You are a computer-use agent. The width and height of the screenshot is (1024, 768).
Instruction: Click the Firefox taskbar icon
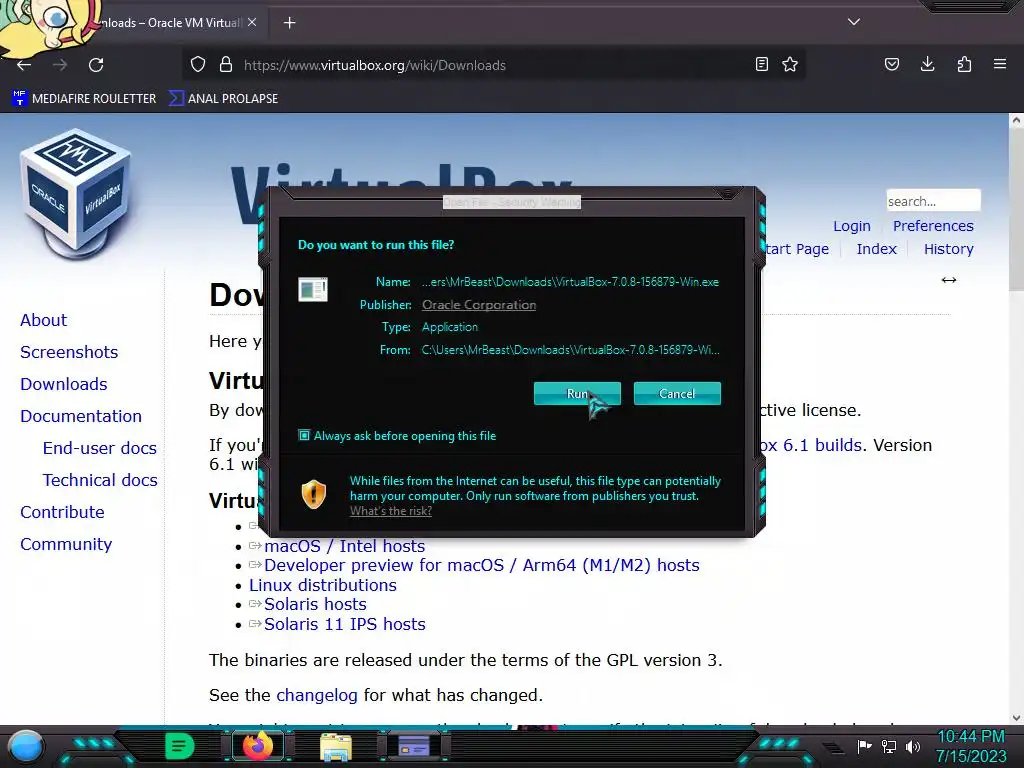[257, 746]
